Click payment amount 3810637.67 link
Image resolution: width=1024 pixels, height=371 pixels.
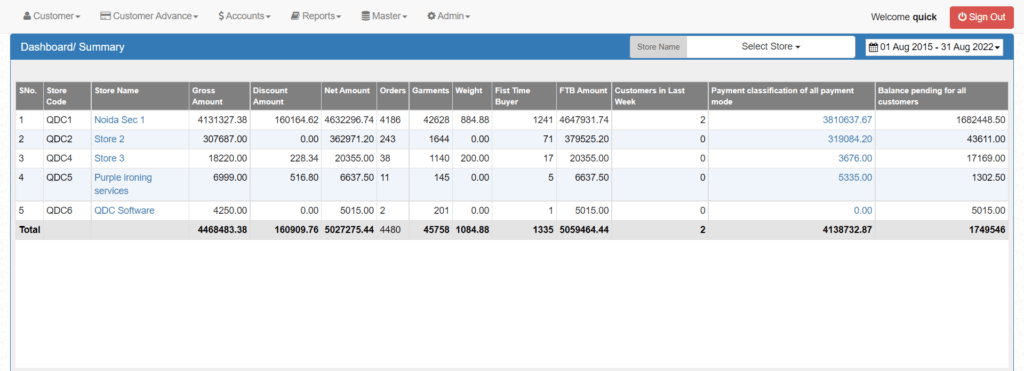[x=847, y=120]
